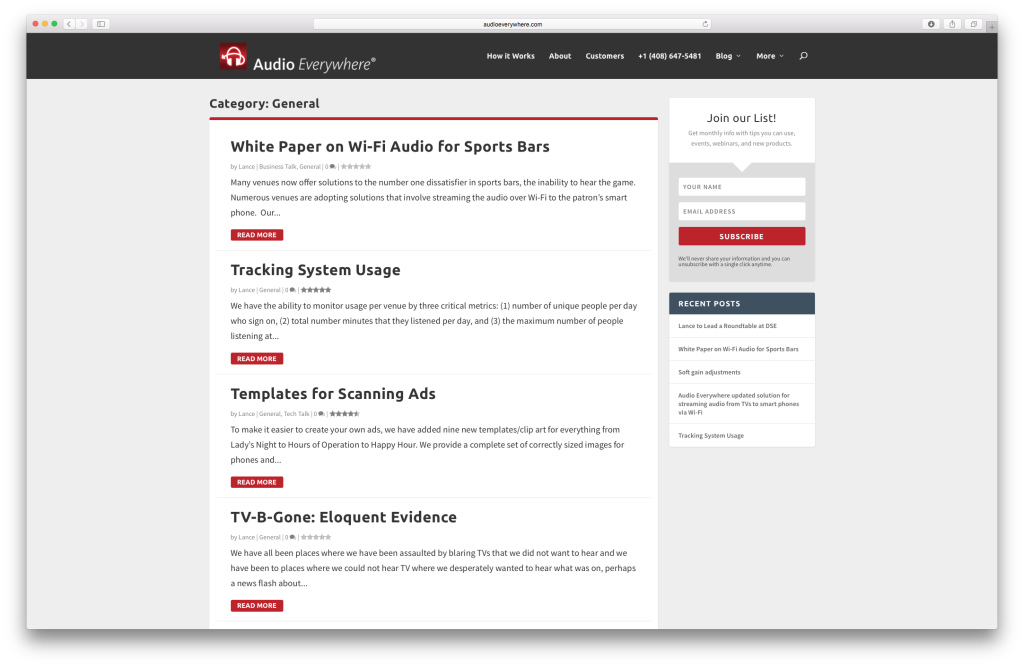Open TV-B-Gone: Eloquent Evidence post title

(344, 517)
